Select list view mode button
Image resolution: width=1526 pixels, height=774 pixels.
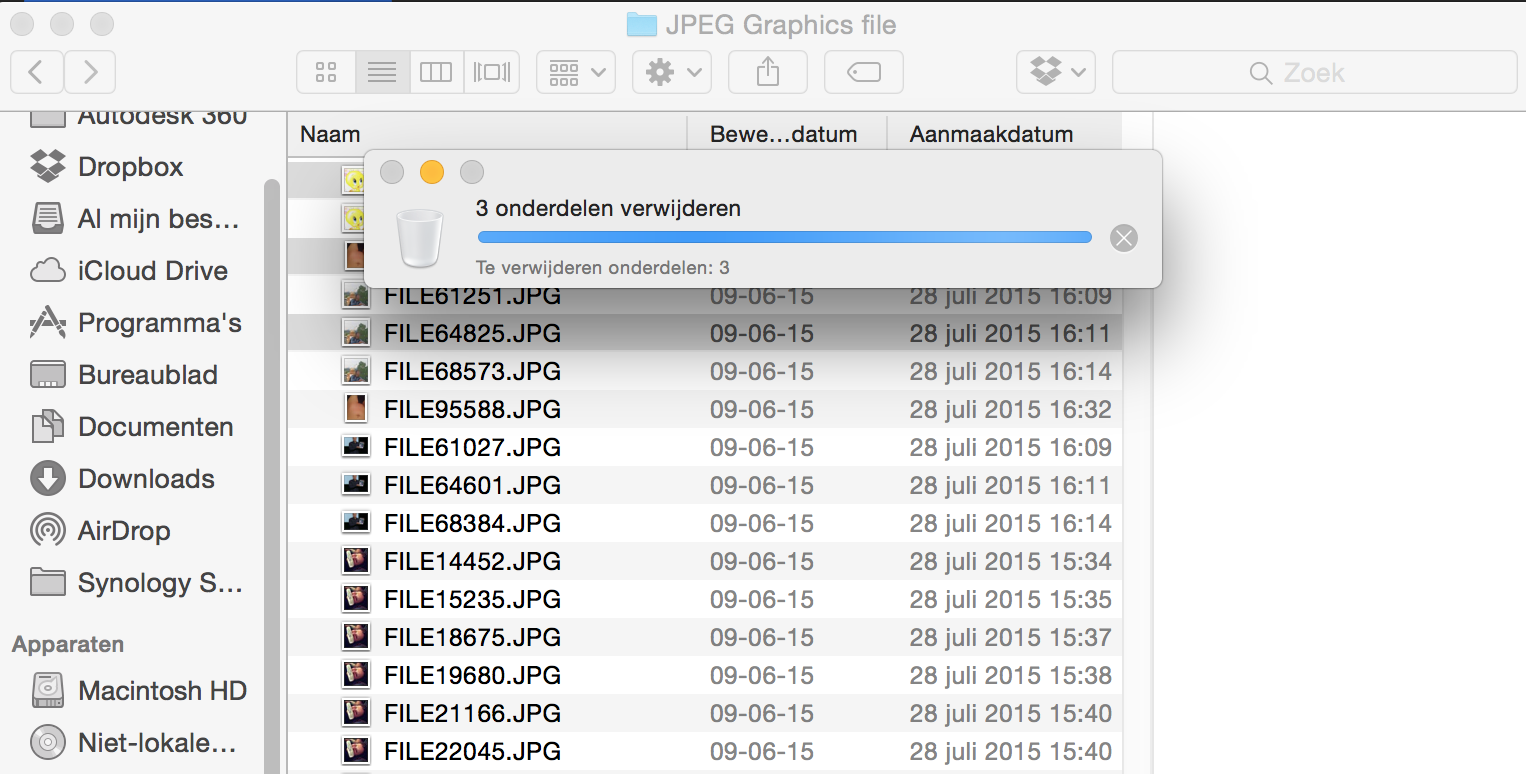click(x=381, y=72)
